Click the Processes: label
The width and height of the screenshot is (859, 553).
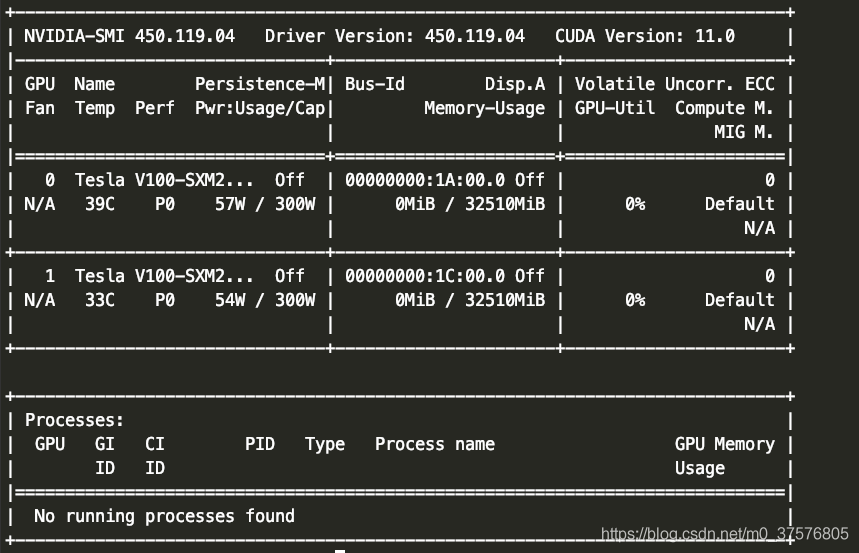tap(75, 420)
